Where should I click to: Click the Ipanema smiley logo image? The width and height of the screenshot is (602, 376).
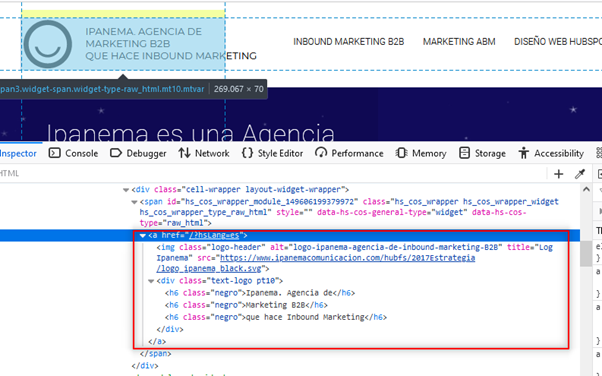click(48, 44)
